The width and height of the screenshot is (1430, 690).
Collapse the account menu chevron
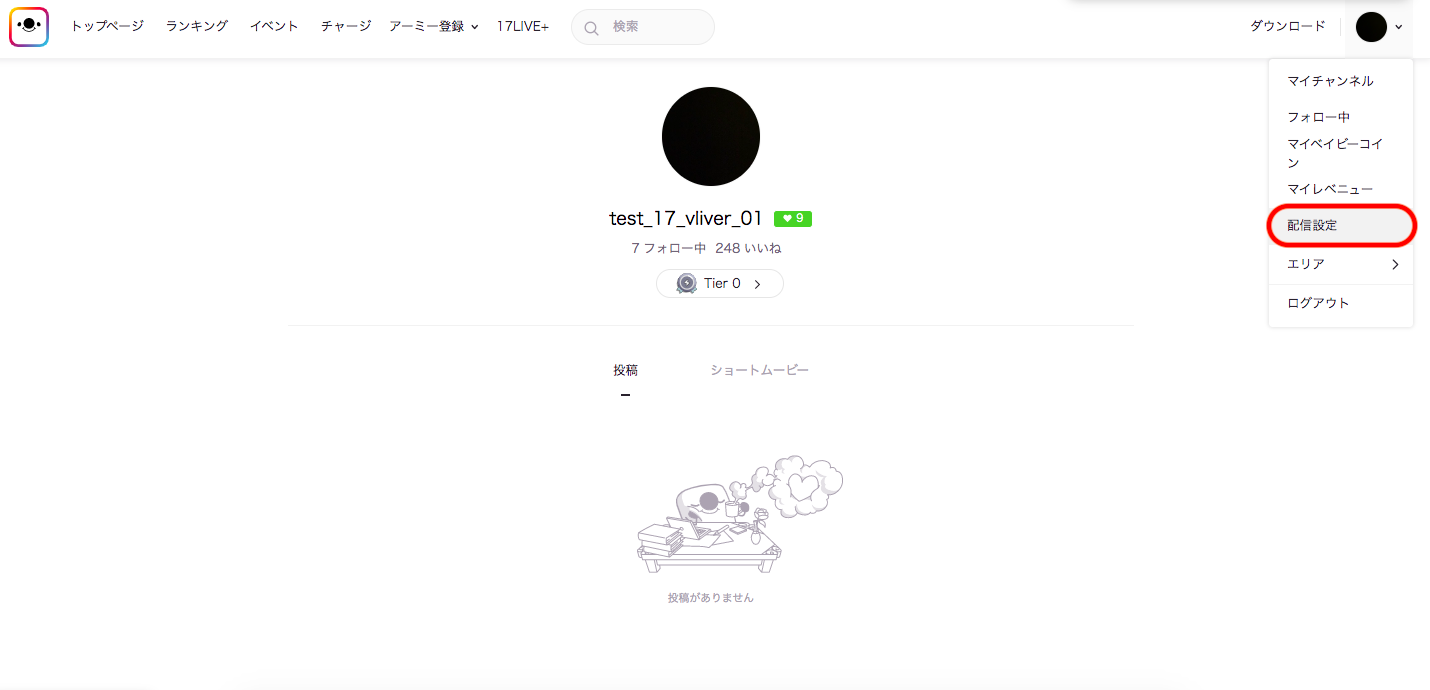(1399, 28)
